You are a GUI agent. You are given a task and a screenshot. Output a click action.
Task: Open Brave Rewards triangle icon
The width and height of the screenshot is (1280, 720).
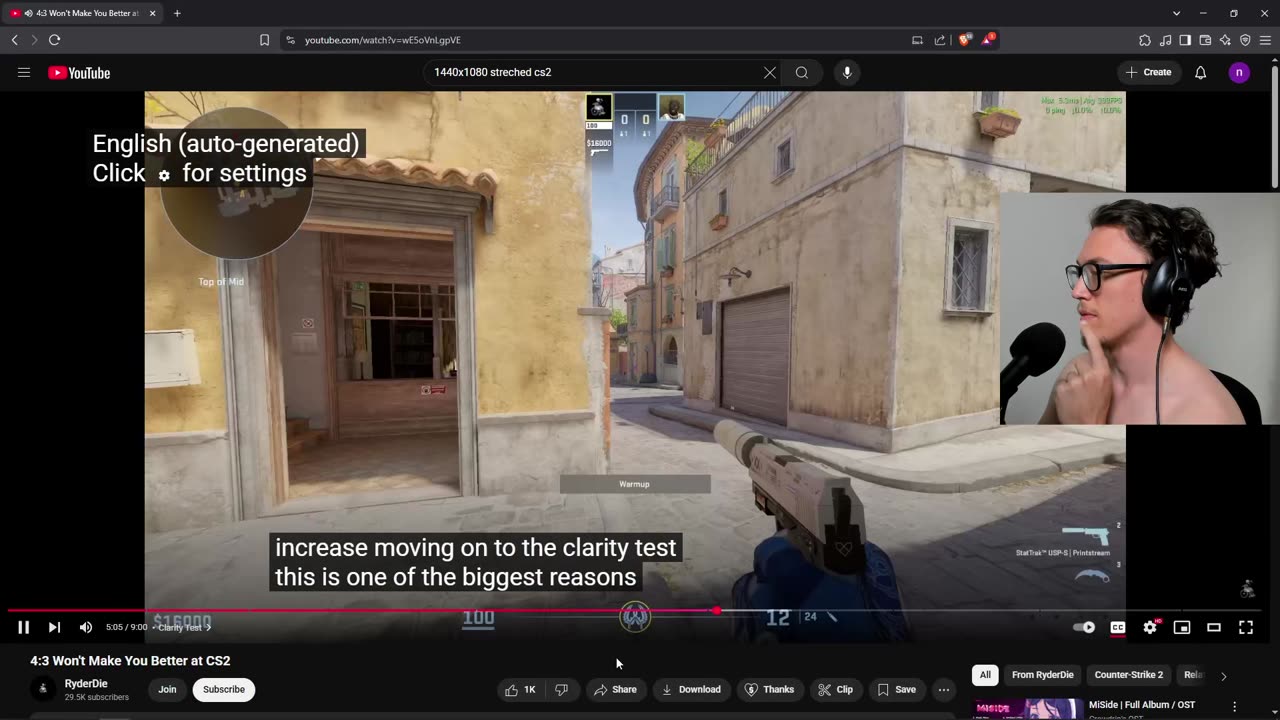pyautogui.click(x=989, y=40)
